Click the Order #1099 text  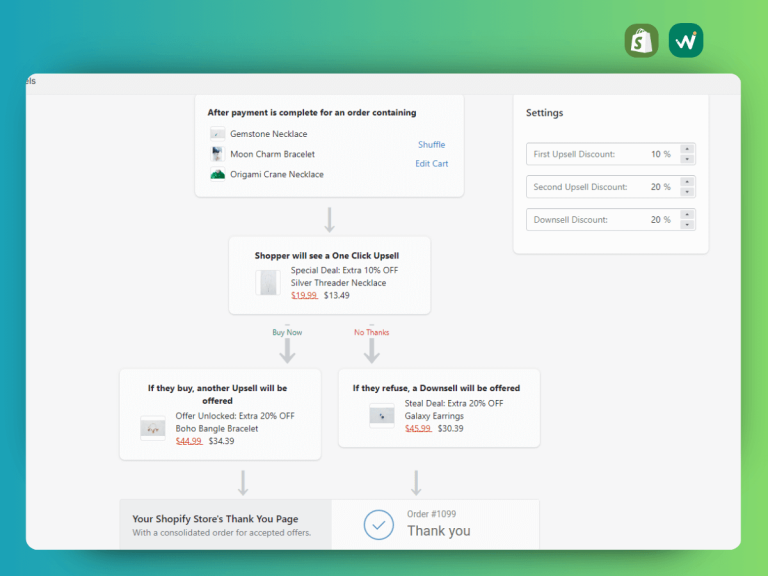(432, 514)
